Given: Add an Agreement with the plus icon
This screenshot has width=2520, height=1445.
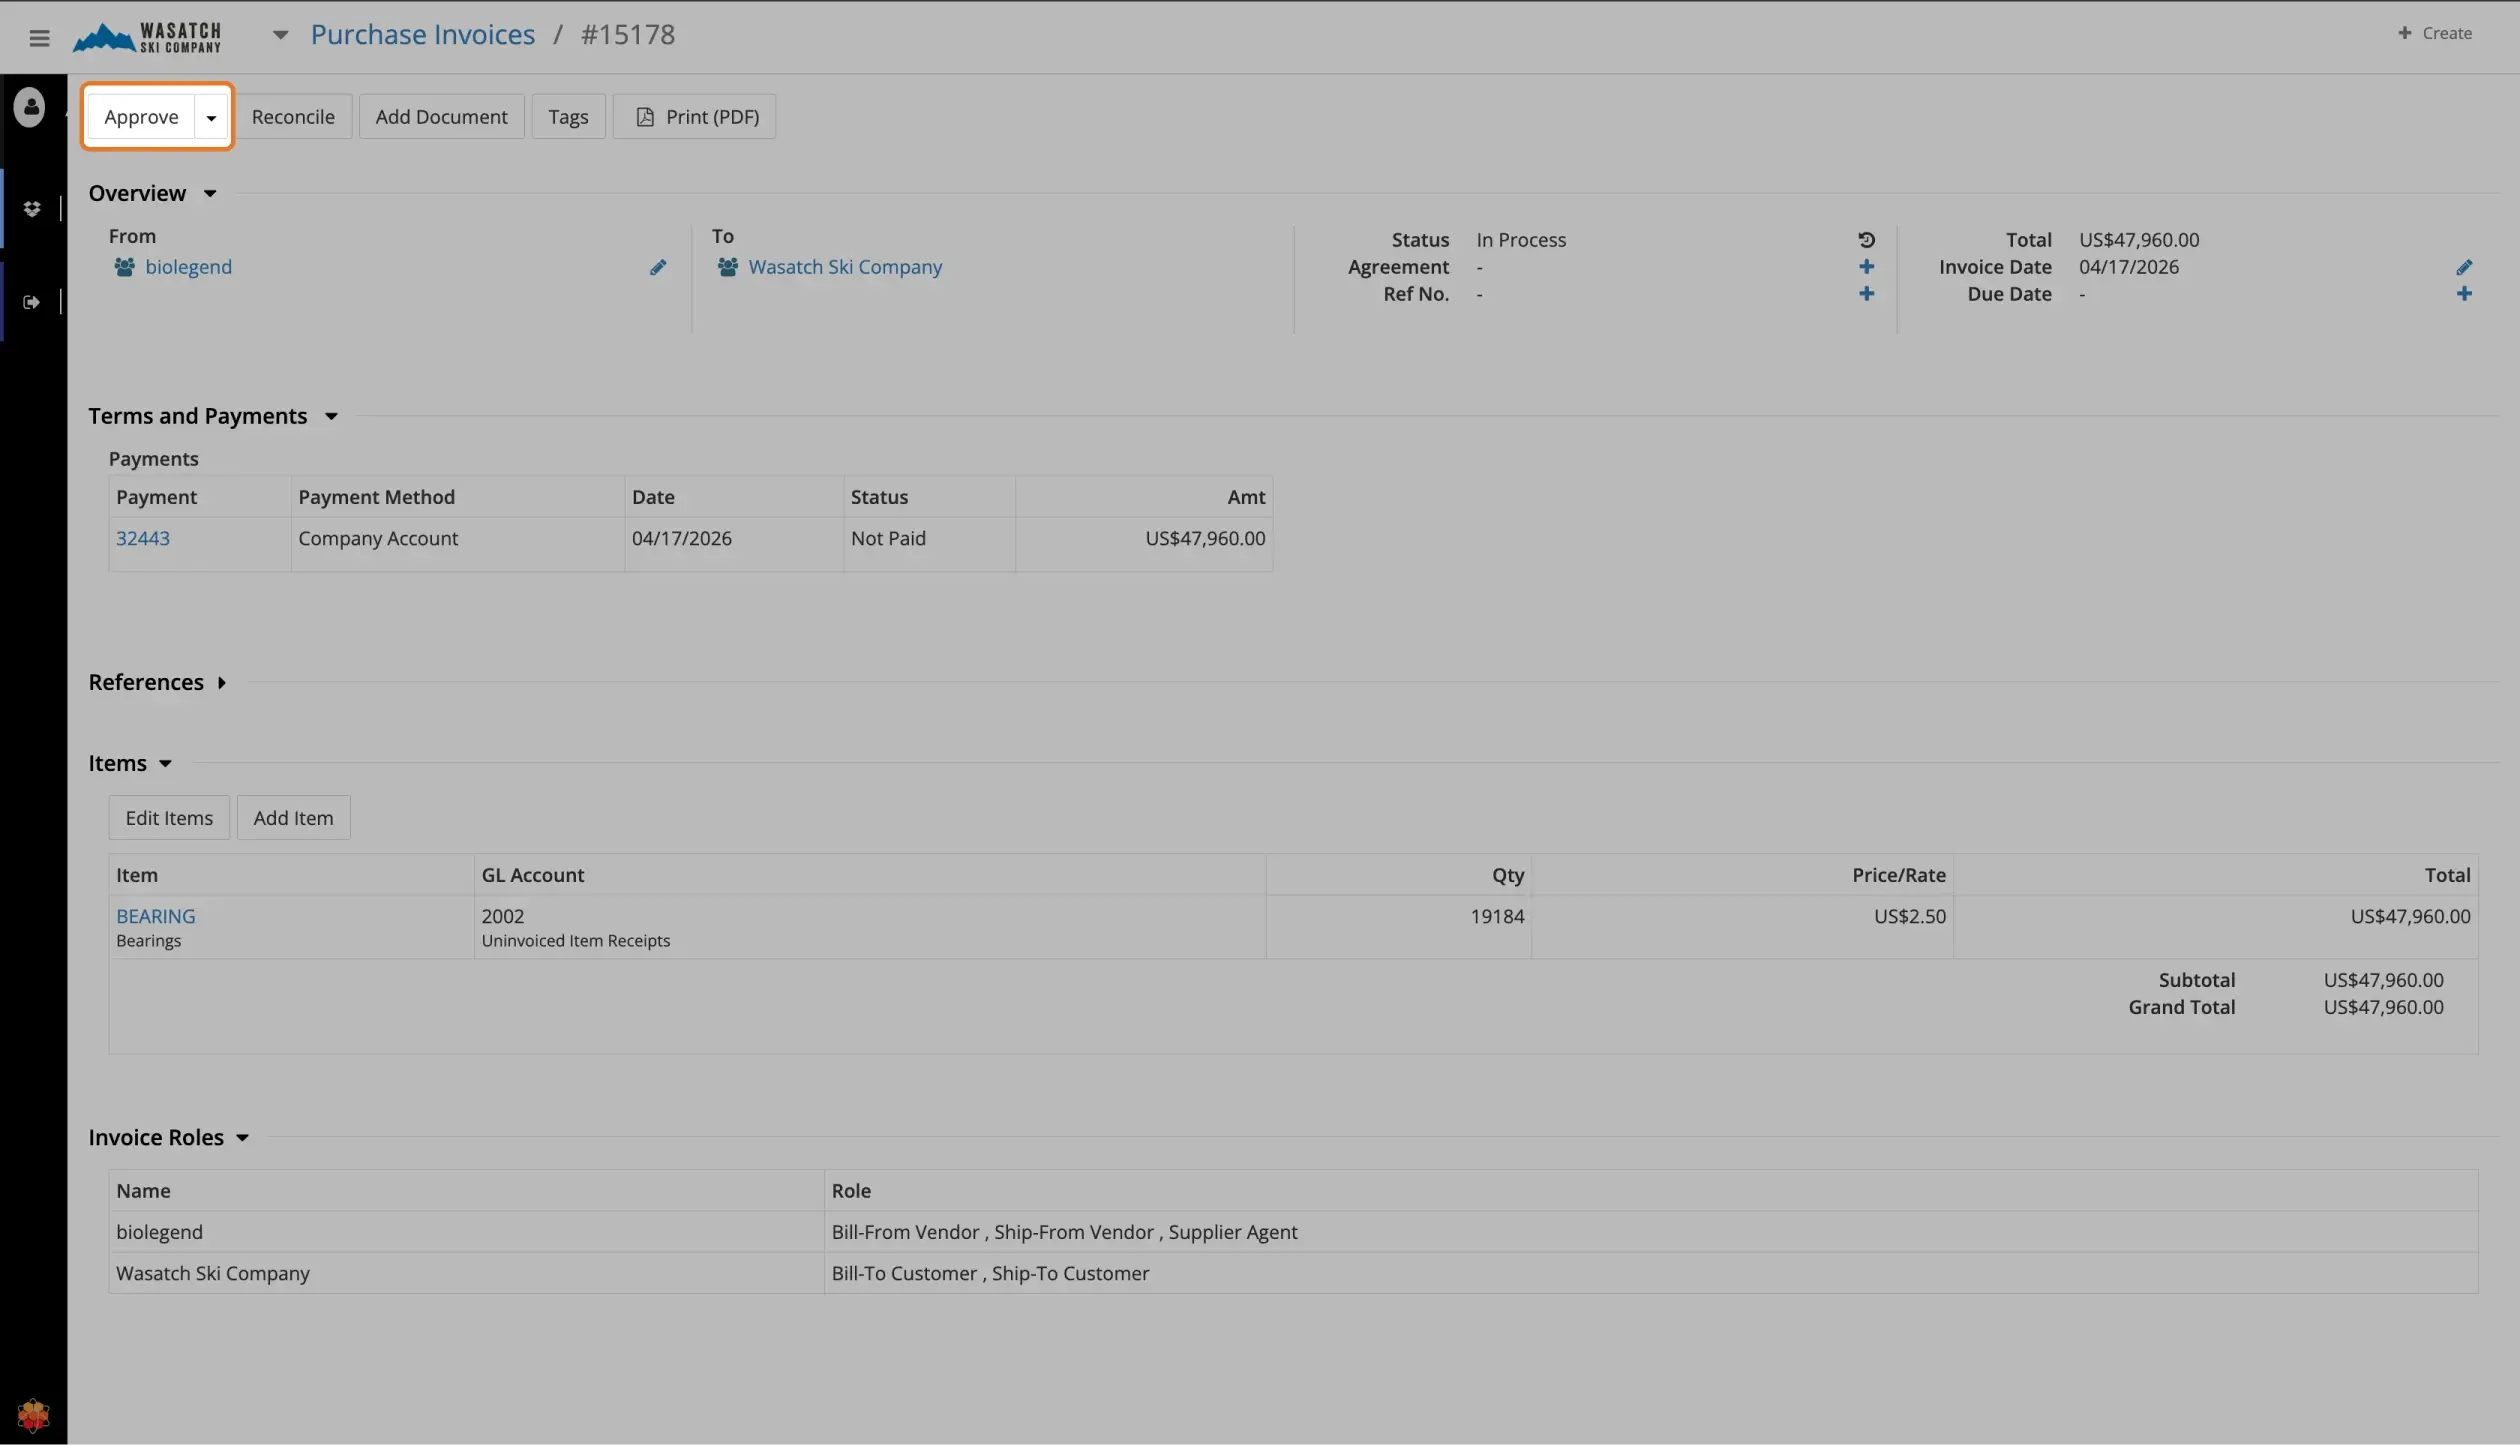Looking at the screenshot, I should pyautogui.click(x=1866, y=267).
